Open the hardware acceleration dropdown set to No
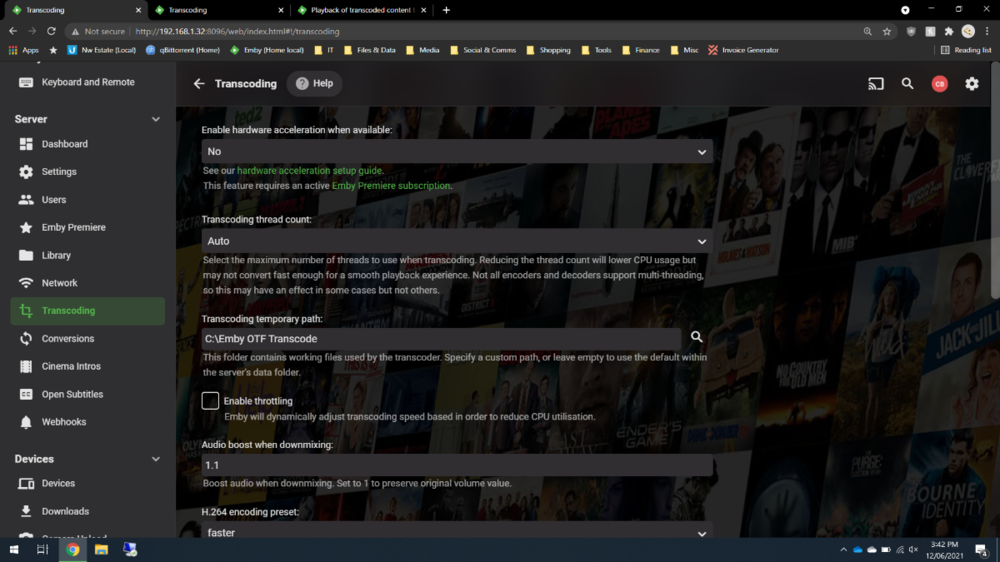This screenshot has width=1000, height=562. coord(457,152)
